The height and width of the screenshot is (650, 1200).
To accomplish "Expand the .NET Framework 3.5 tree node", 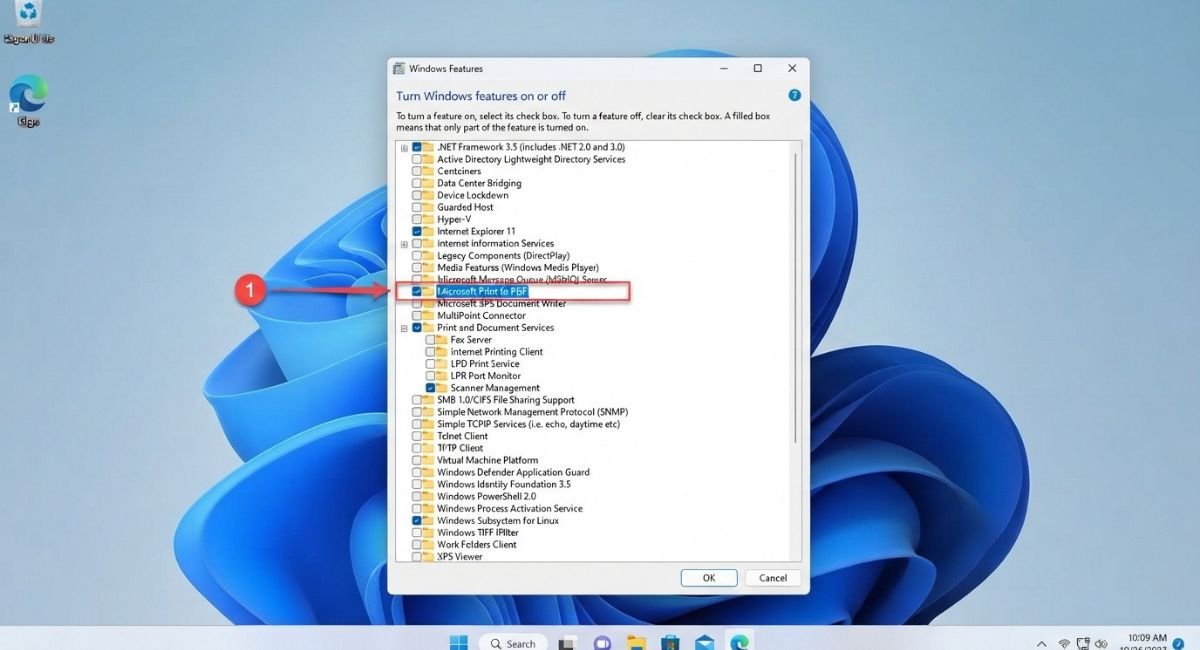I will point(404,147).
